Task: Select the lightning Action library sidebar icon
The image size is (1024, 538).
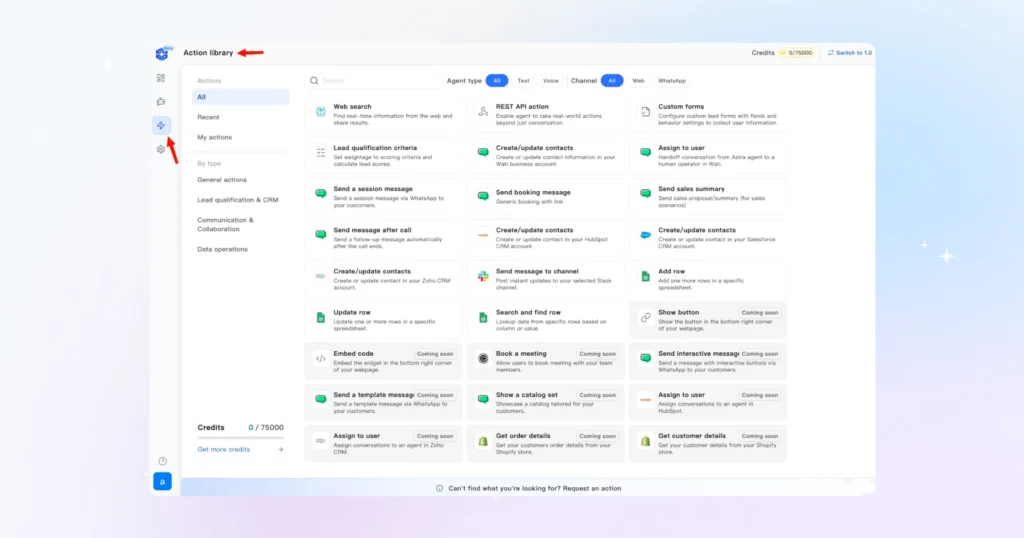Action: 161,125
